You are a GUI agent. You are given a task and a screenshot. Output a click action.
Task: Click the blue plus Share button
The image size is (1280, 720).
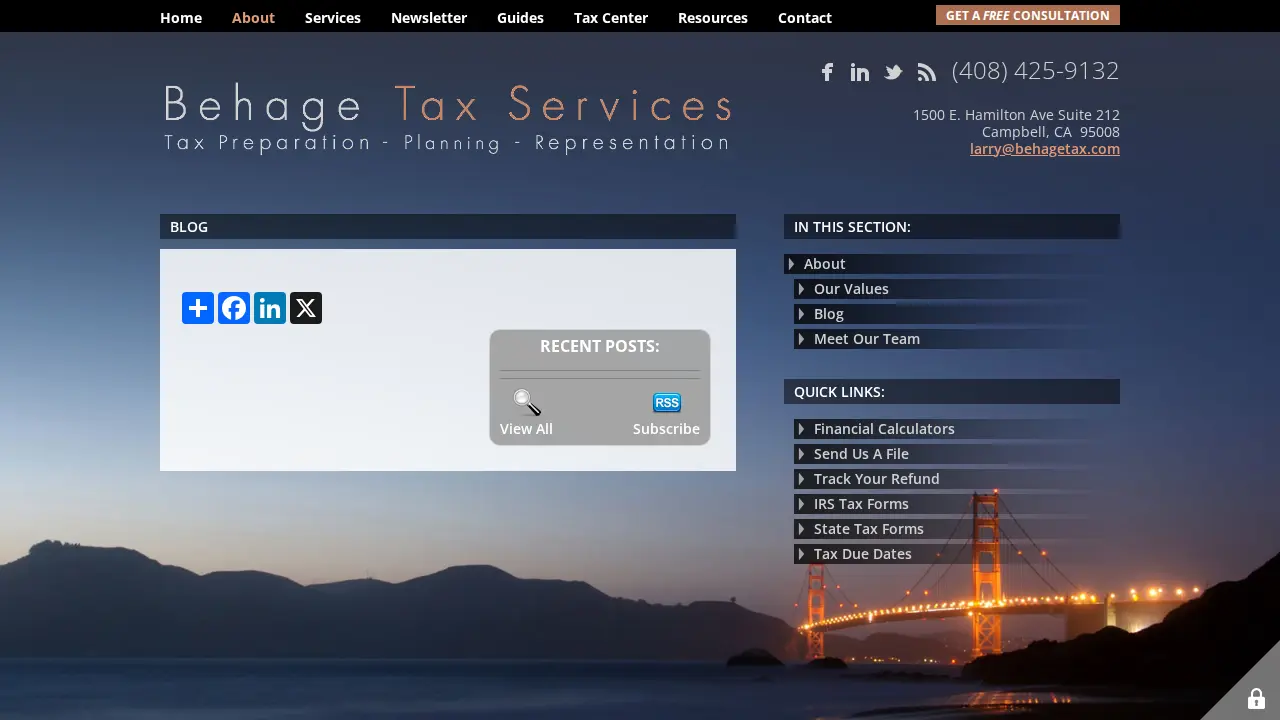click(198, 308)
